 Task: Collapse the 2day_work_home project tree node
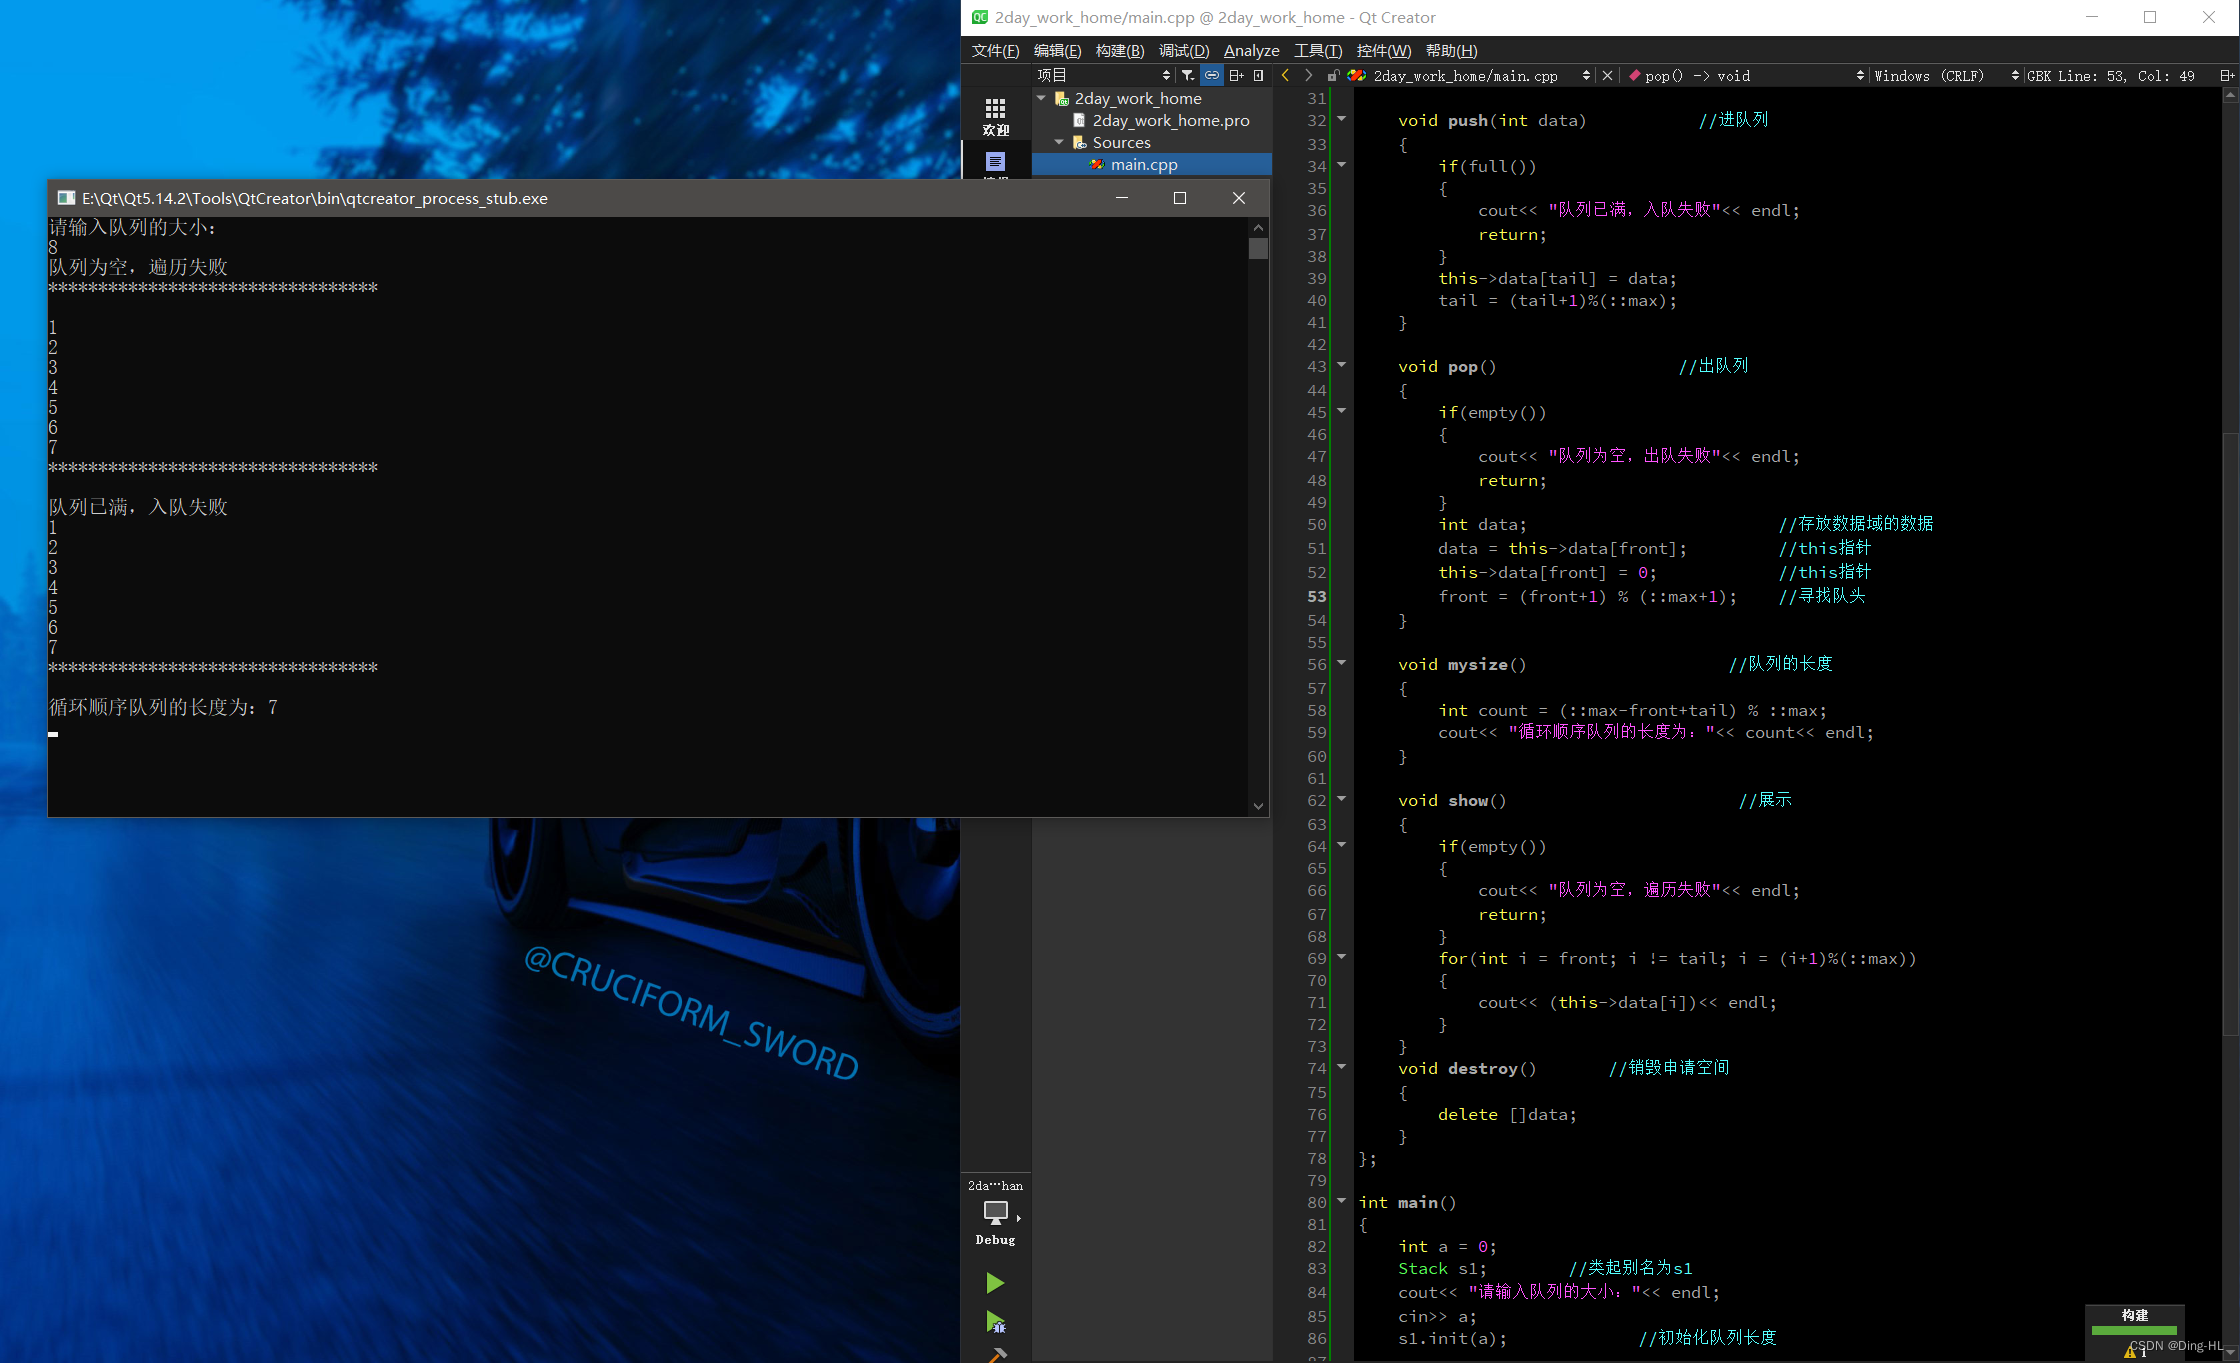tap(1042, 98)
